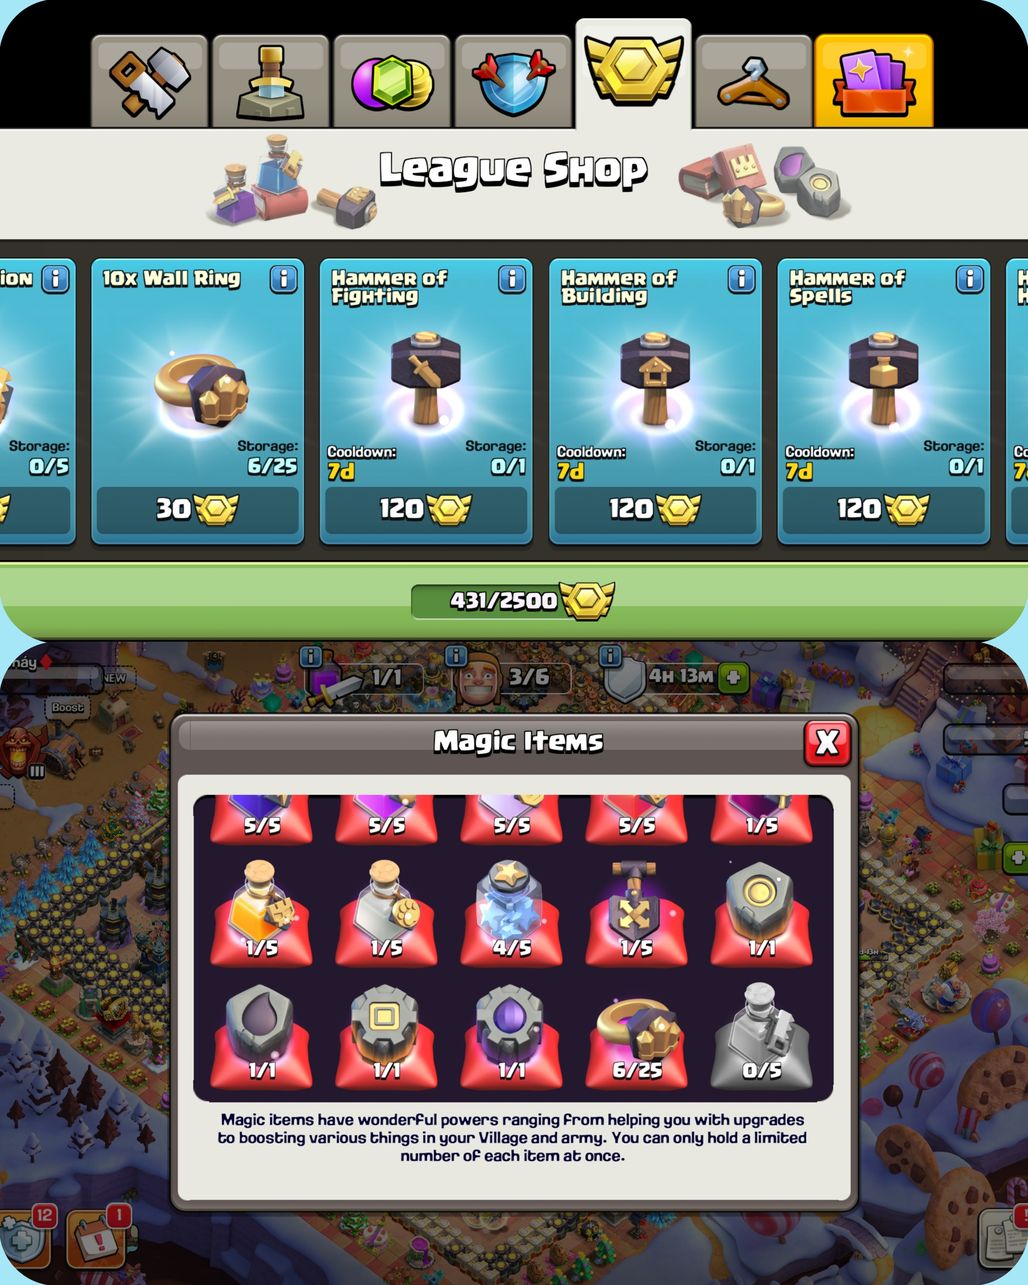Show info for Hammer of Fighting
1028x1285 pixels.
click(x=512, y=279)
